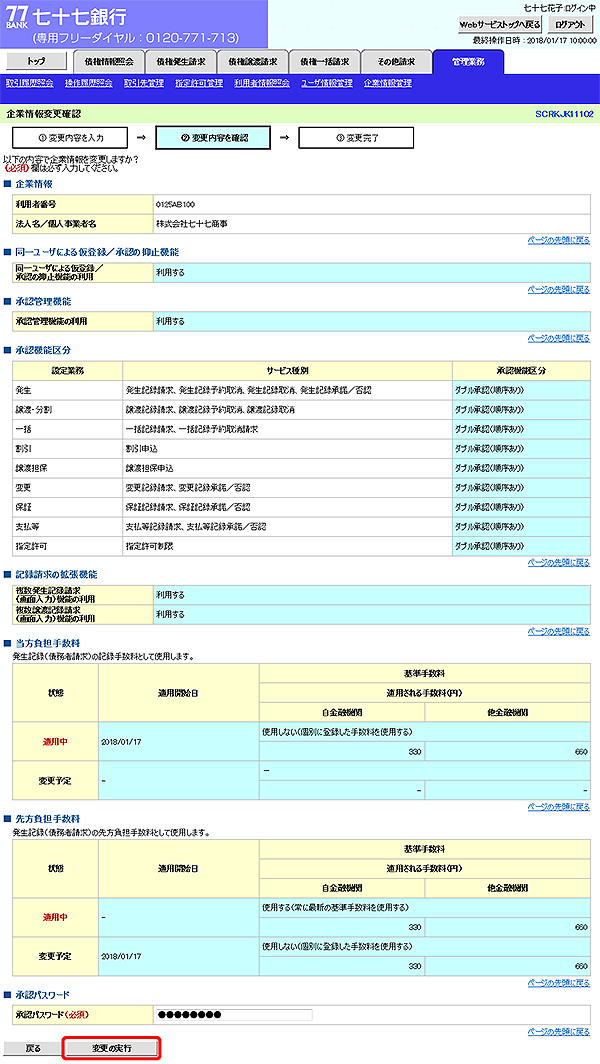Open ユーザ情報管理 submenu link

tap(327, 83)
